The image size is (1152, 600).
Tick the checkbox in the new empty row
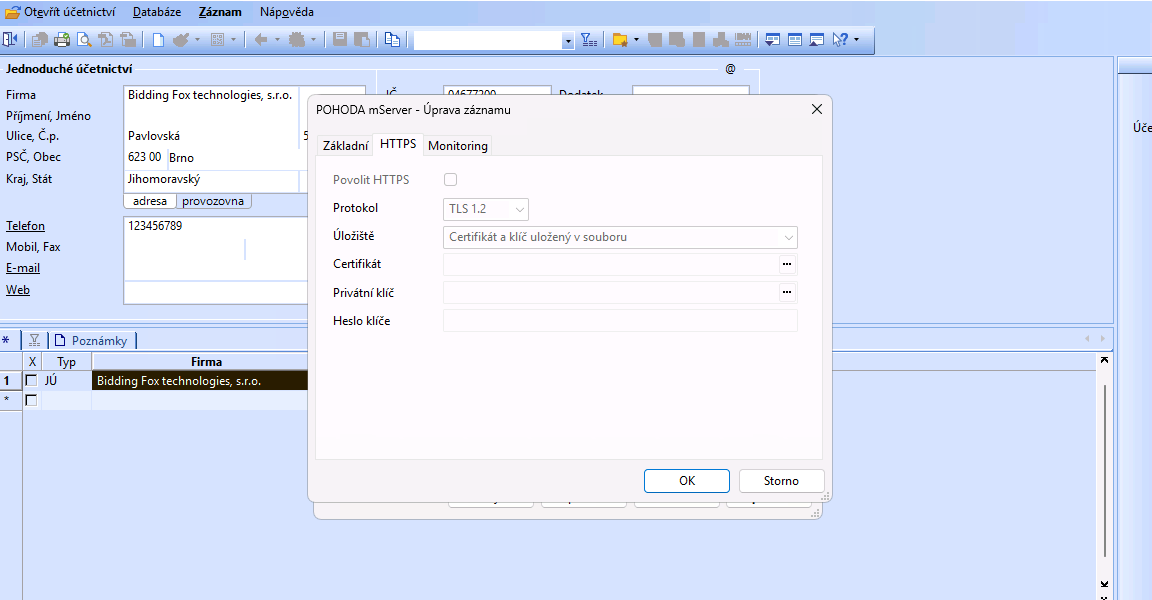31,400
